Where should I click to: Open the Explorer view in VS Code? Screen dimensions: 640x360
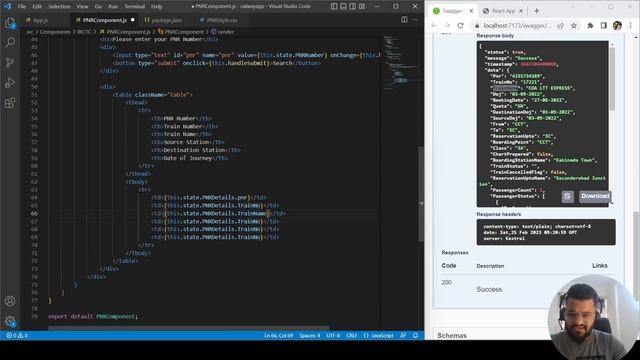[10, 23]
